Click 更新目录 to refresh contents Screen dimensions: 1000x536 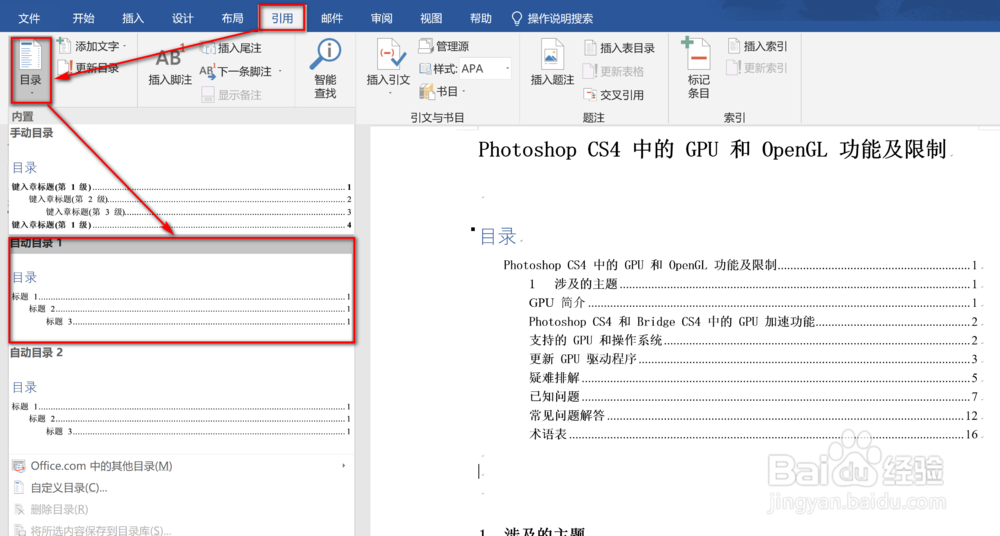(x=89, y=68)
